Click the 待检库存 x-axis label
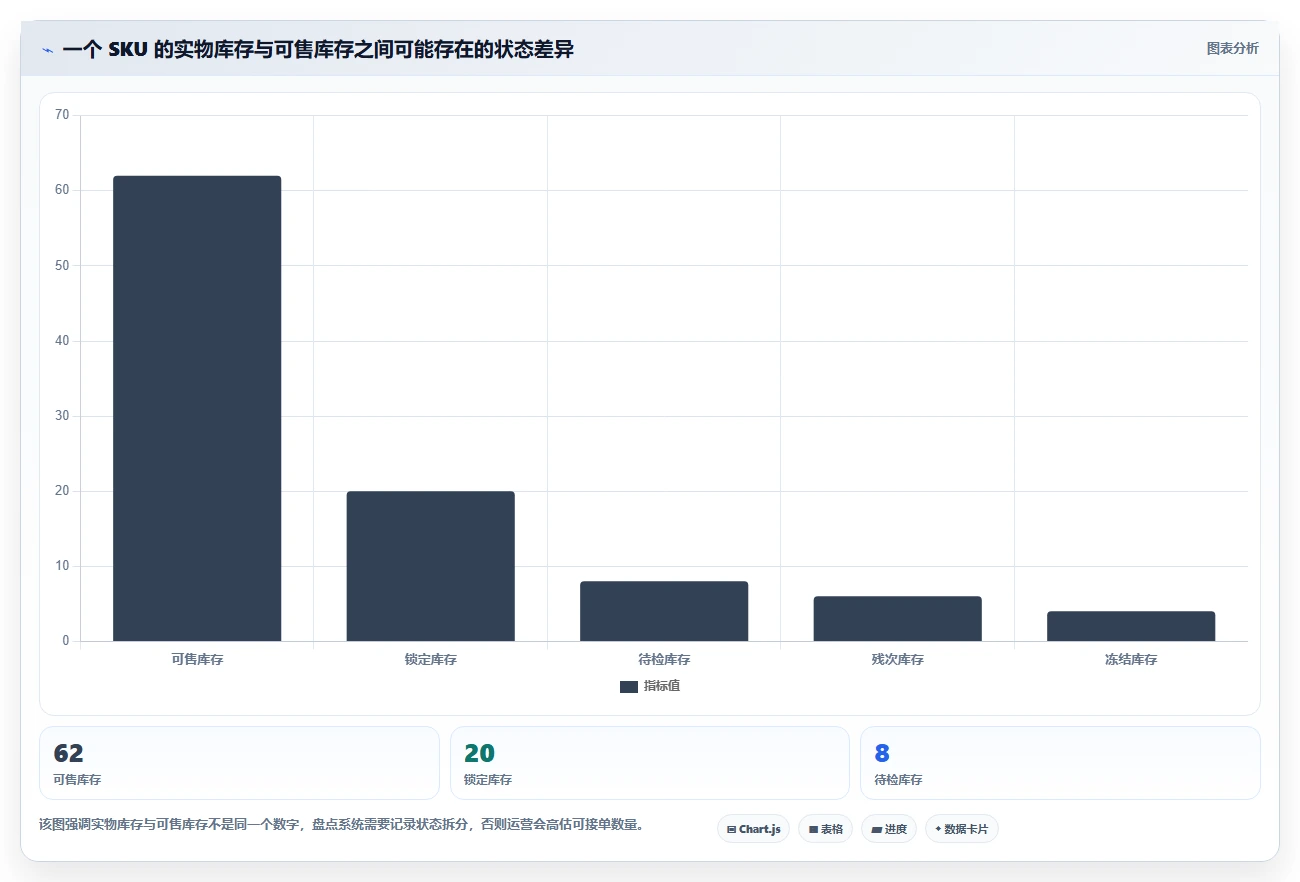Screen dimensions: 1300x882 point(664,660)
